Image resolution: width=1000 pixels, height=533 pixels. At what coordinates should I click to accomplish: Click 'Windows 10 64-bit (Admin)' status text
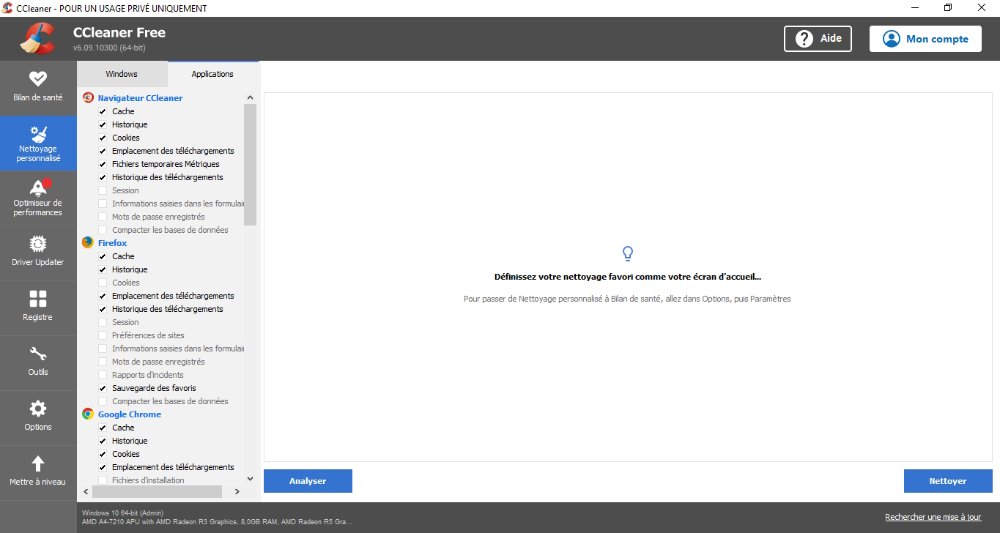122,513
